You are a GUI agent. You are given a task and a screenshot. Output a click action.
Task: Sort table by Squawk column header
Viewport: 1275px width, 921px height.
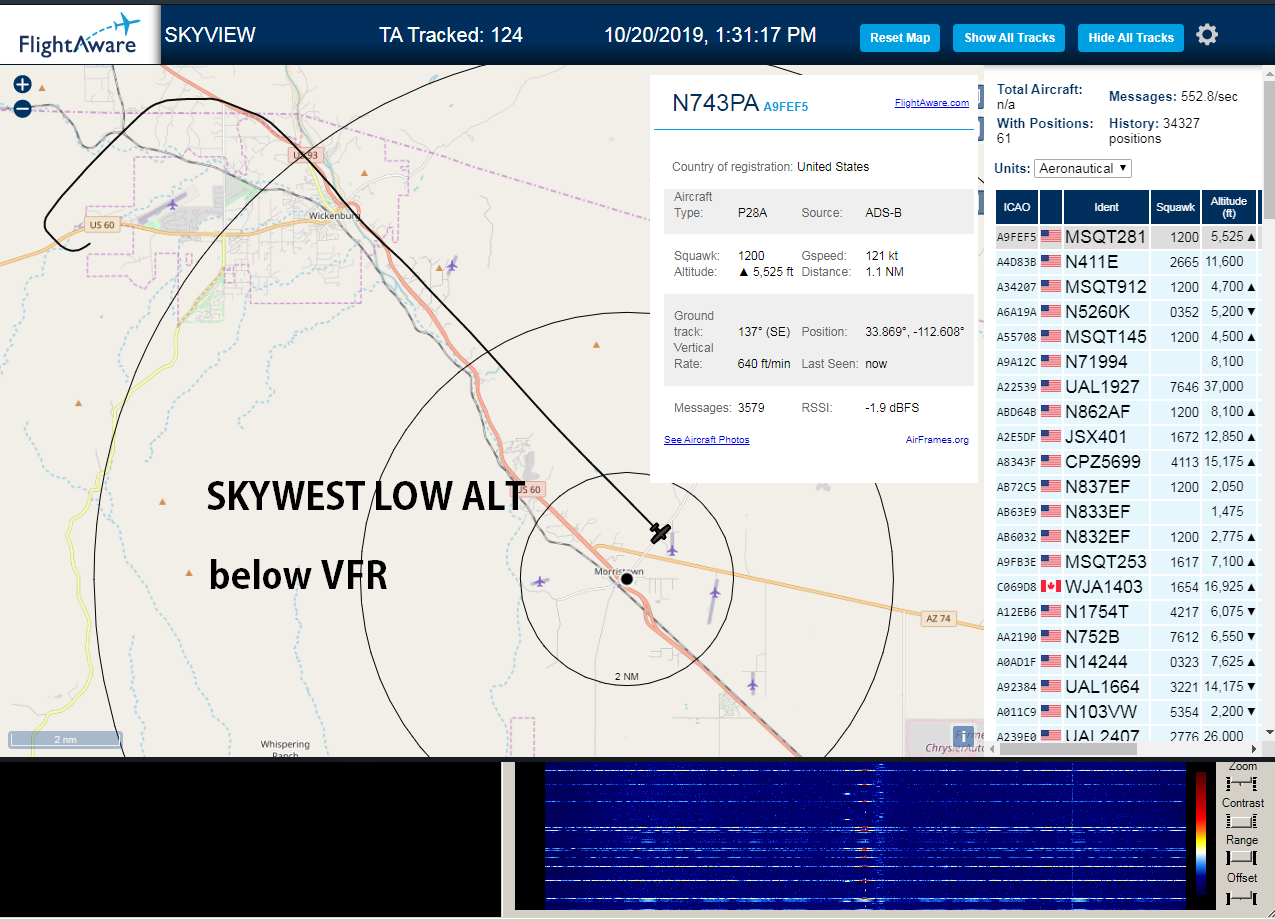(1175, 207)
